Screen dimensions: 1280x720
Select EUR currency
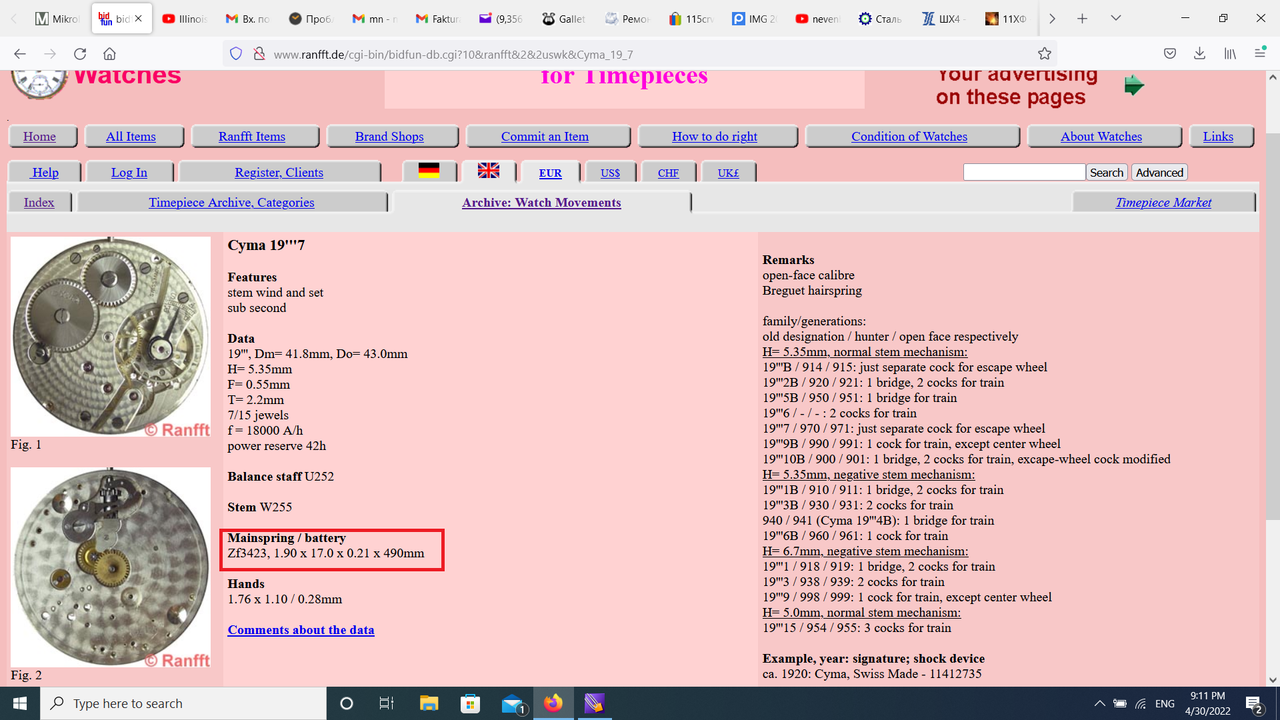[x=550, y=173]
